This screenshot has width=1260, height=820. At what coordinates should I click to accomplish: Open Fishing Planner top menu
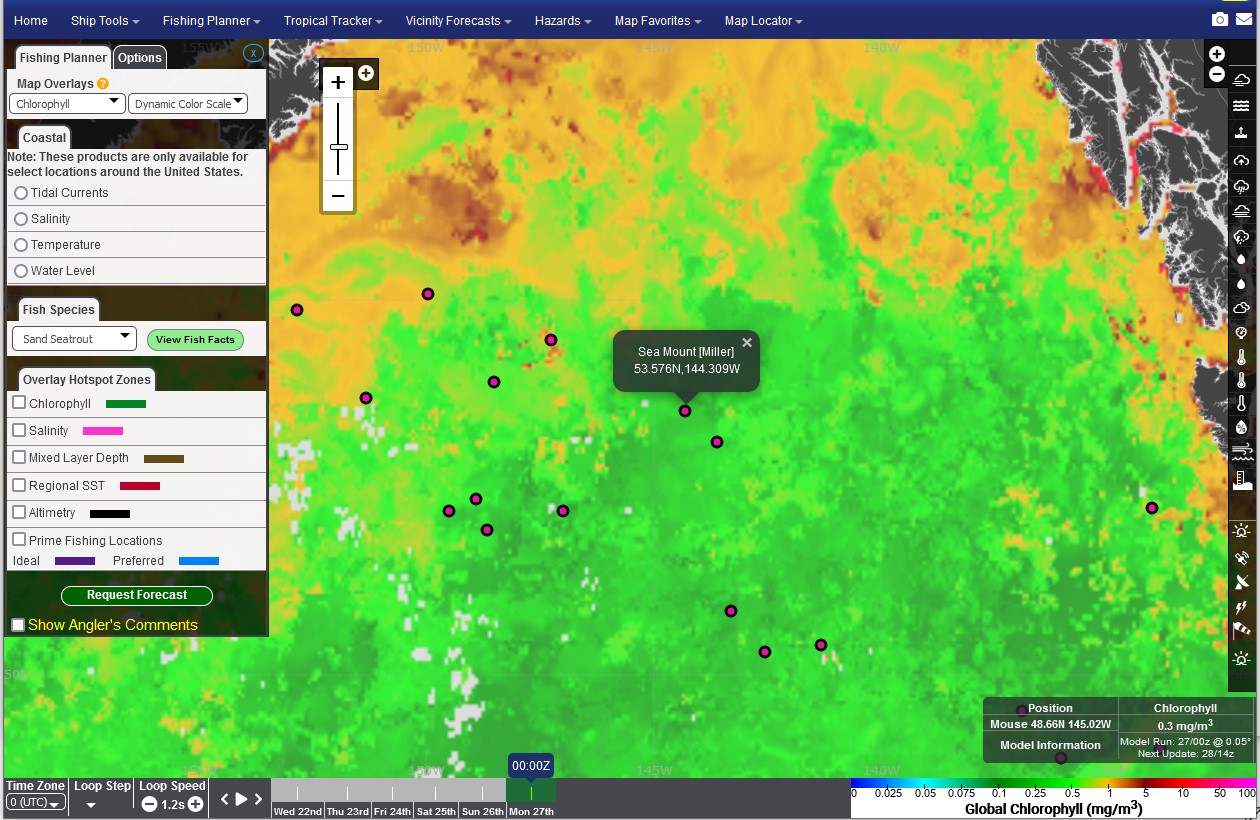coord(211,21)
